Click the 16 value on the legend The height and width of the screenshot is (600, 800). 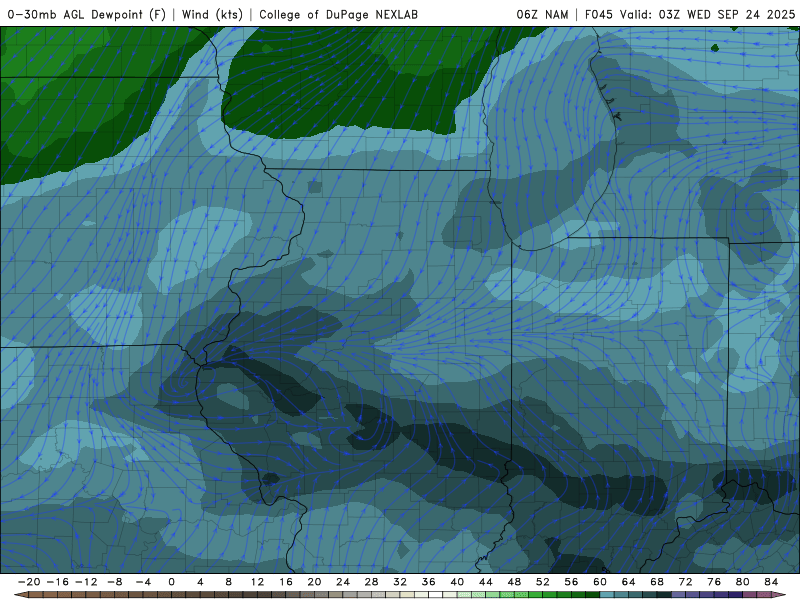286,582
